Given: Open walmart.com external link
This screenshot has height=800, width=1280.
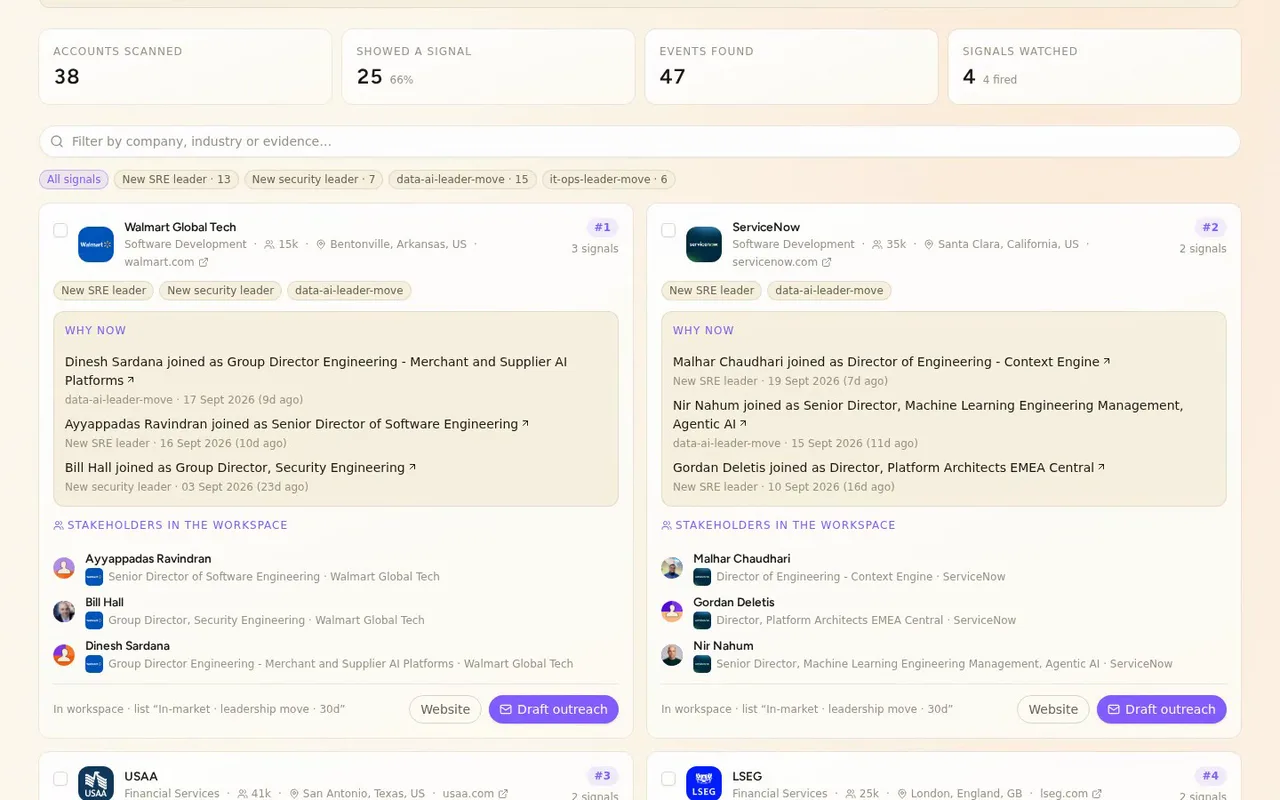Looking at the screenshot, I should click(x=166, y=262).
